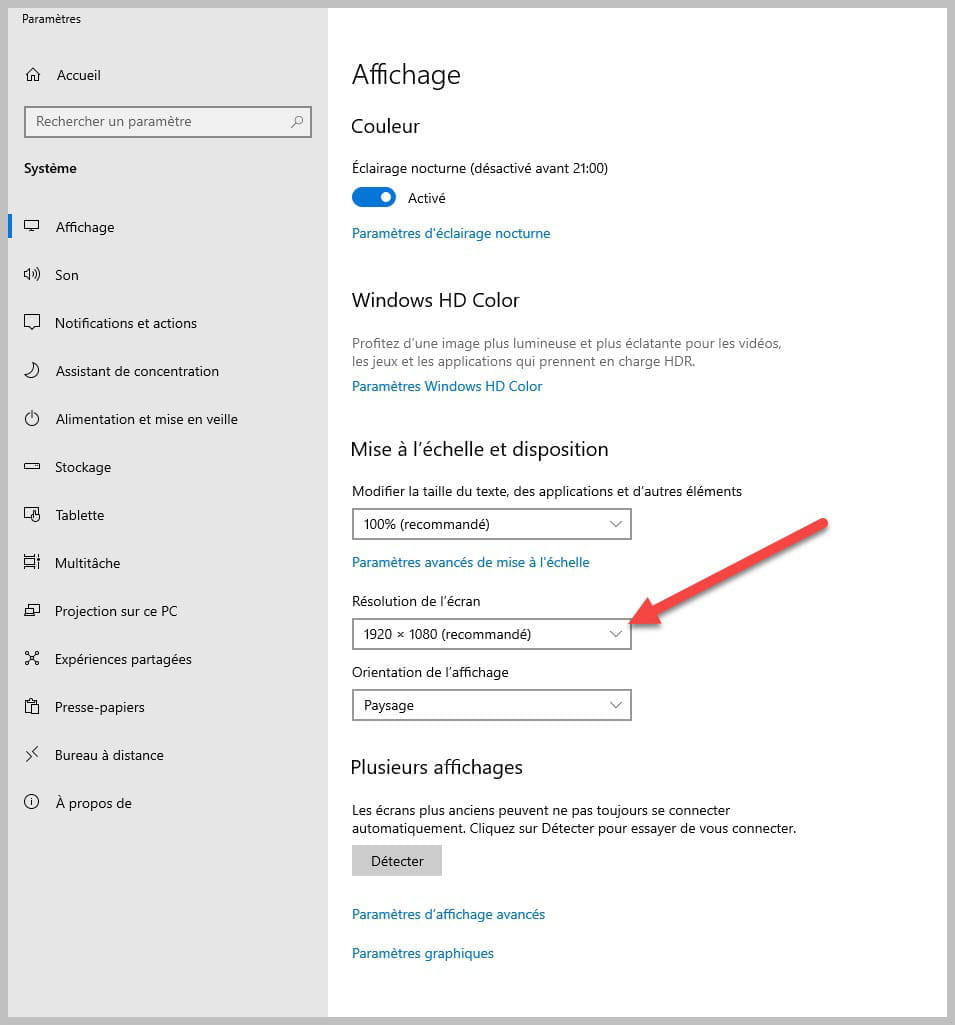Click the Projection sur ce PC icon
955x1025 pixels.
point(31,611)
